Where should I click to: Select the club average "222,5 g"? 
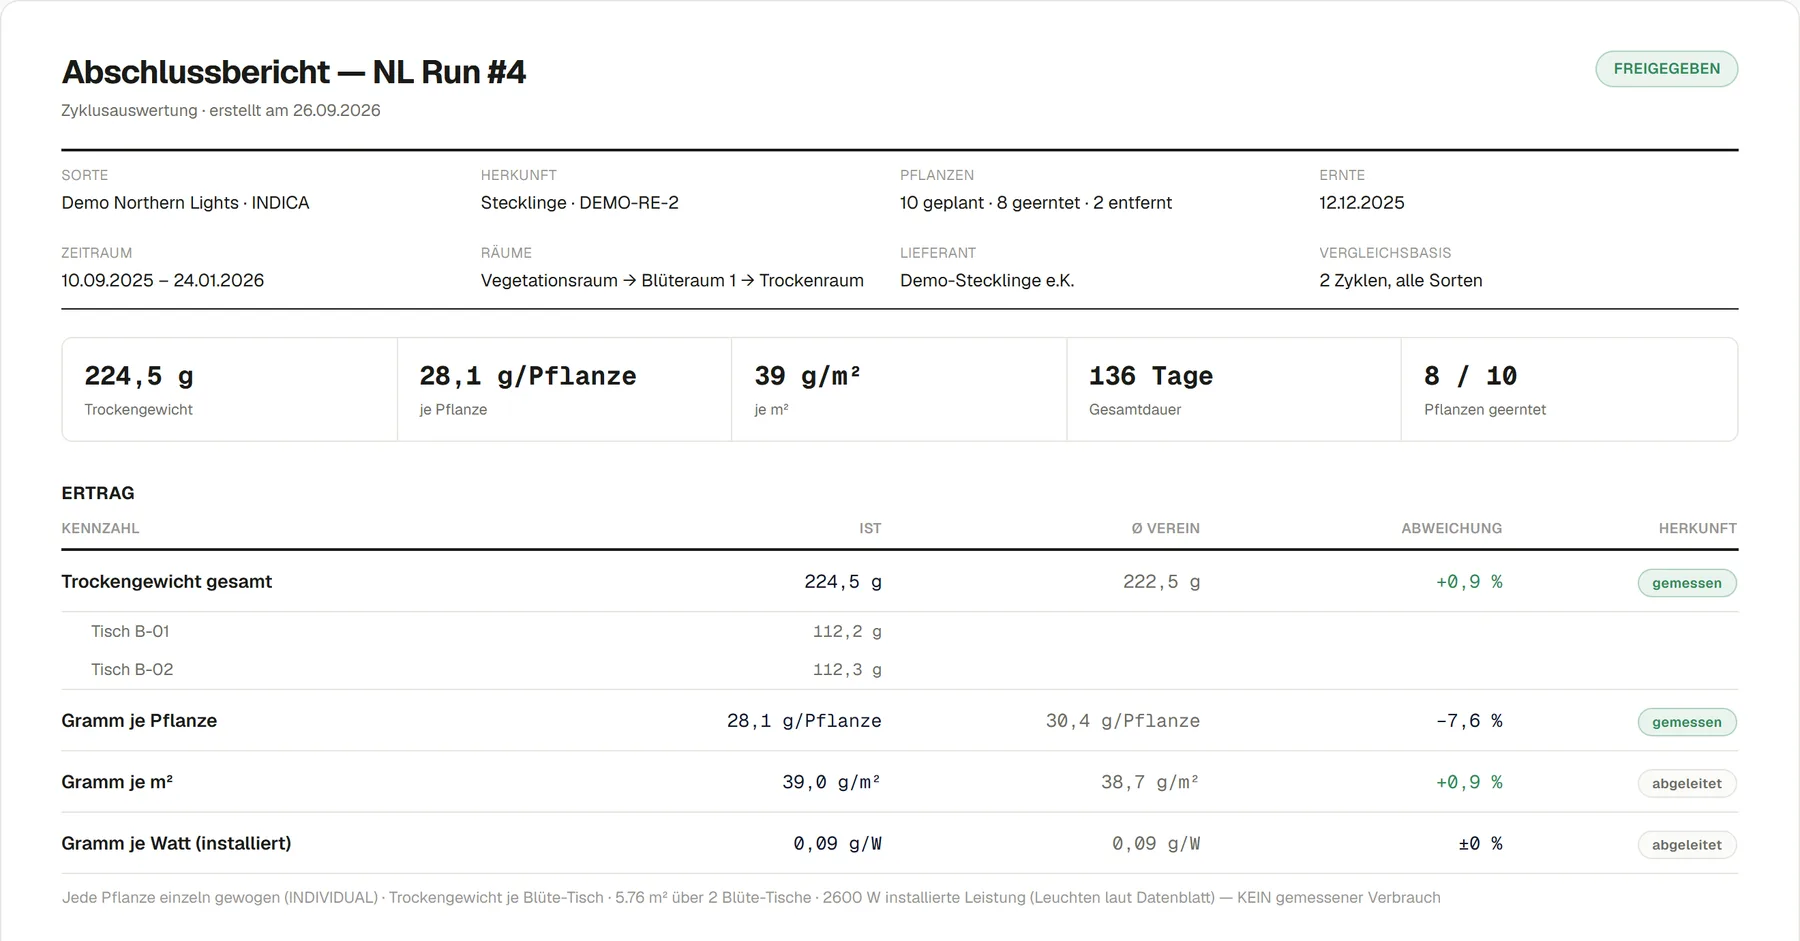(1161, 582)
